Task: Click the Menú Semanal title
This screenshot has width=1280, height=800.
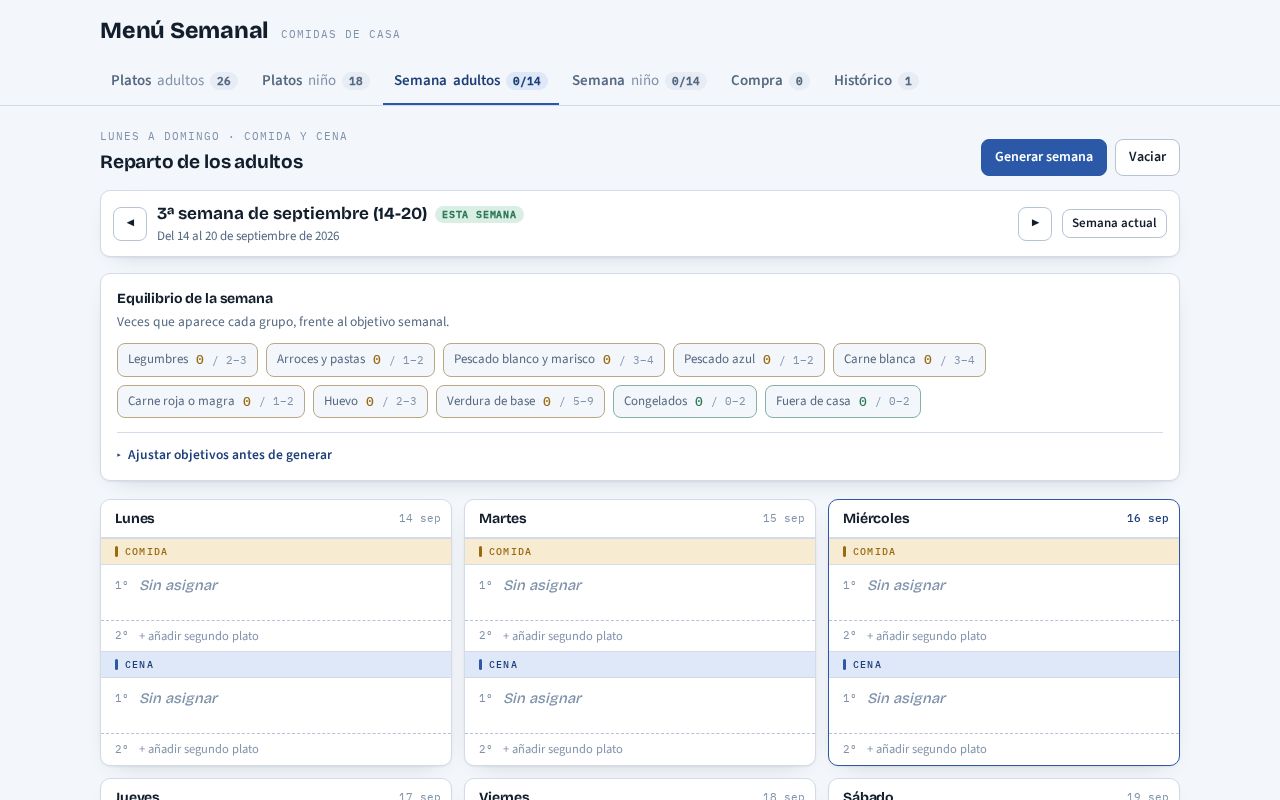Action: click(184, 31)
